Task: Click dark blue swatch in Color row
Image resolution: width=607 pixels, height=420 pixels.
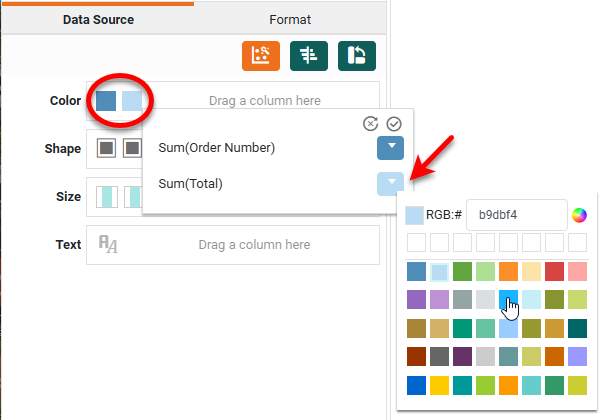Action: pos(106,101)
